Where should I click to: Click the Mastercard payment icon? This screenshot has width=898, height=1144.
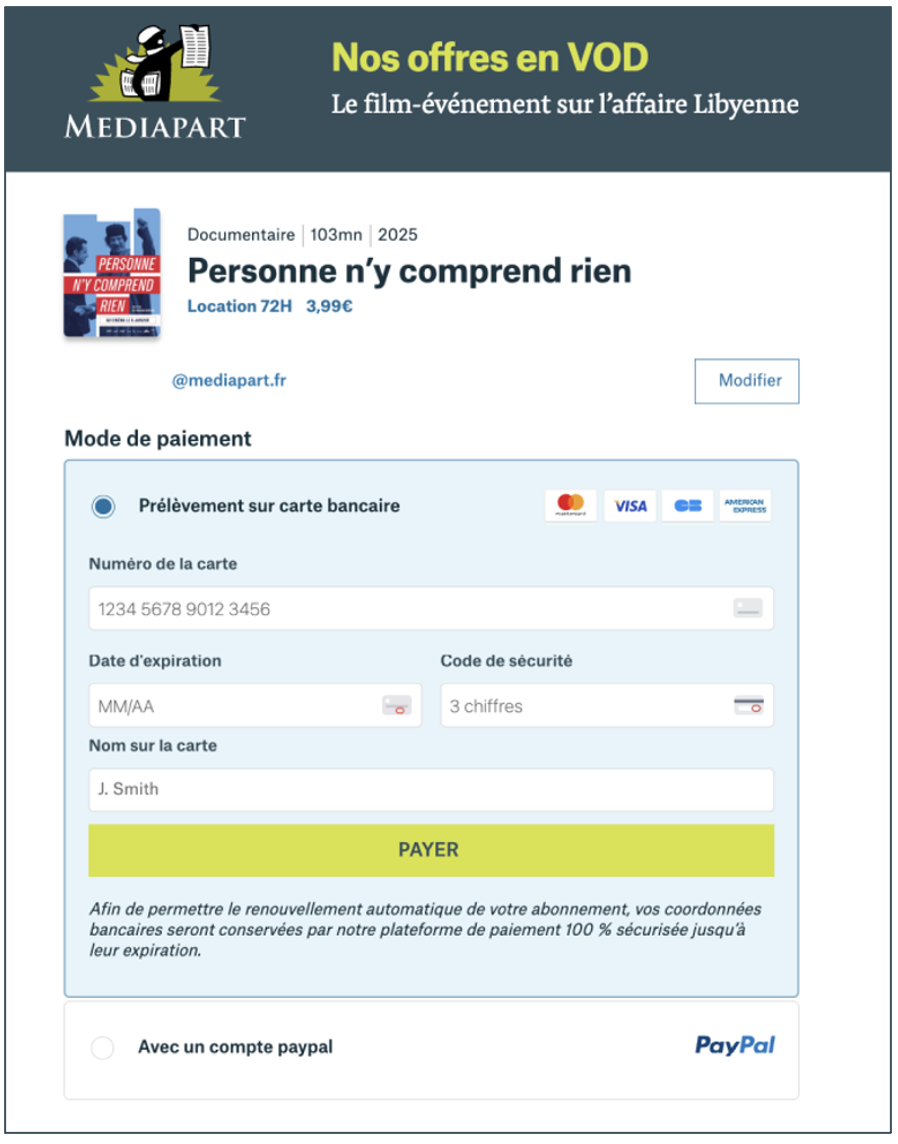coord(570,506)
